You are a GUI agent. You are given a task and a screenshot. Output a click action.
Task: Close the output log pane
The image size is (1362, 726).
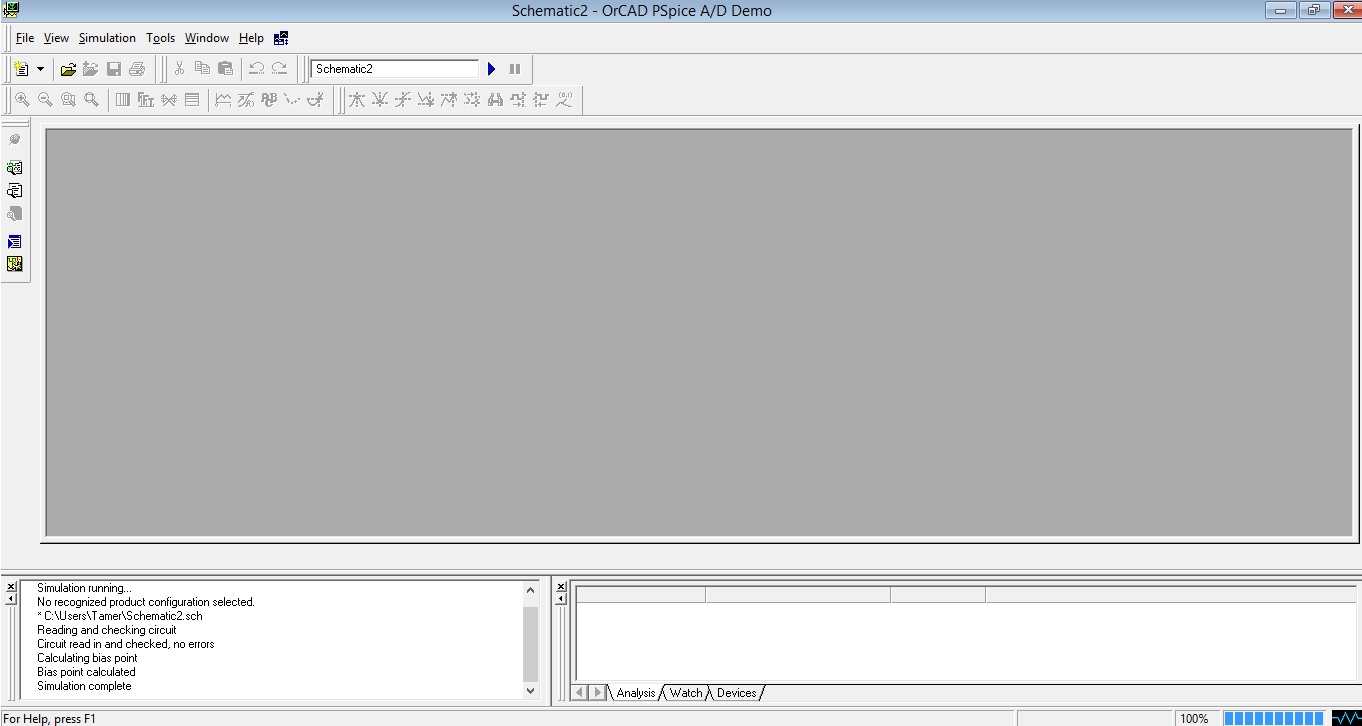(x=11, y=586)
